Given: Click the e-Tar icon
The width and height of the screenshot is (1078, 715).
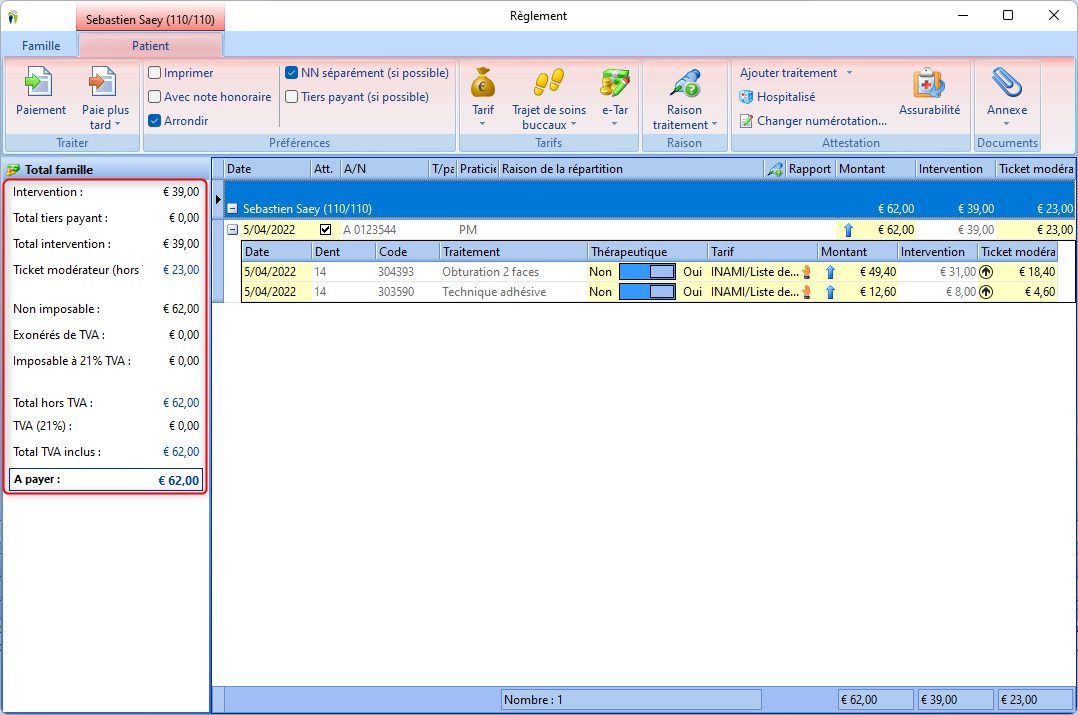Looking at the screenshot, I should tap(615, 82).
